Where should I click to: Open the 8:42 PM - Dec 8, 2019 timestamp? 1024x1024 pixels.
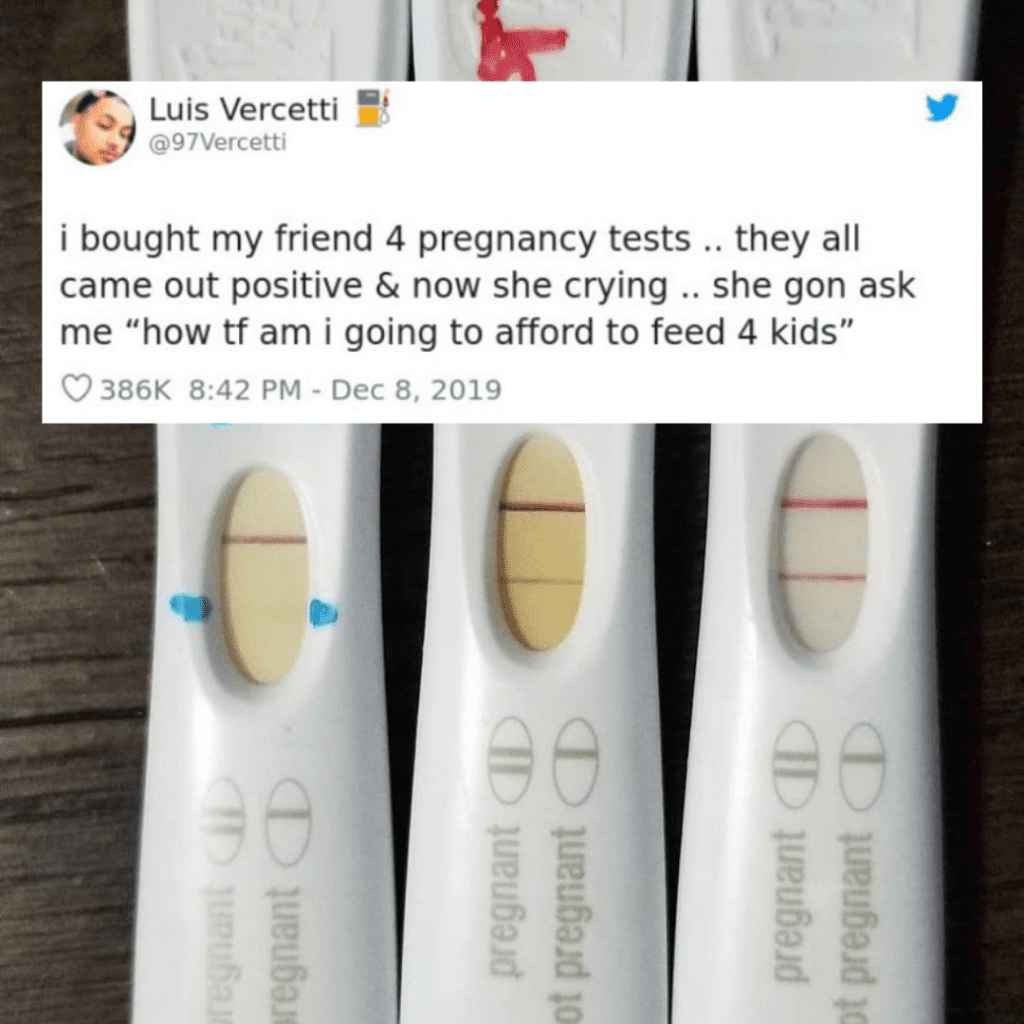pyautogui.click(x=345, y=390)
